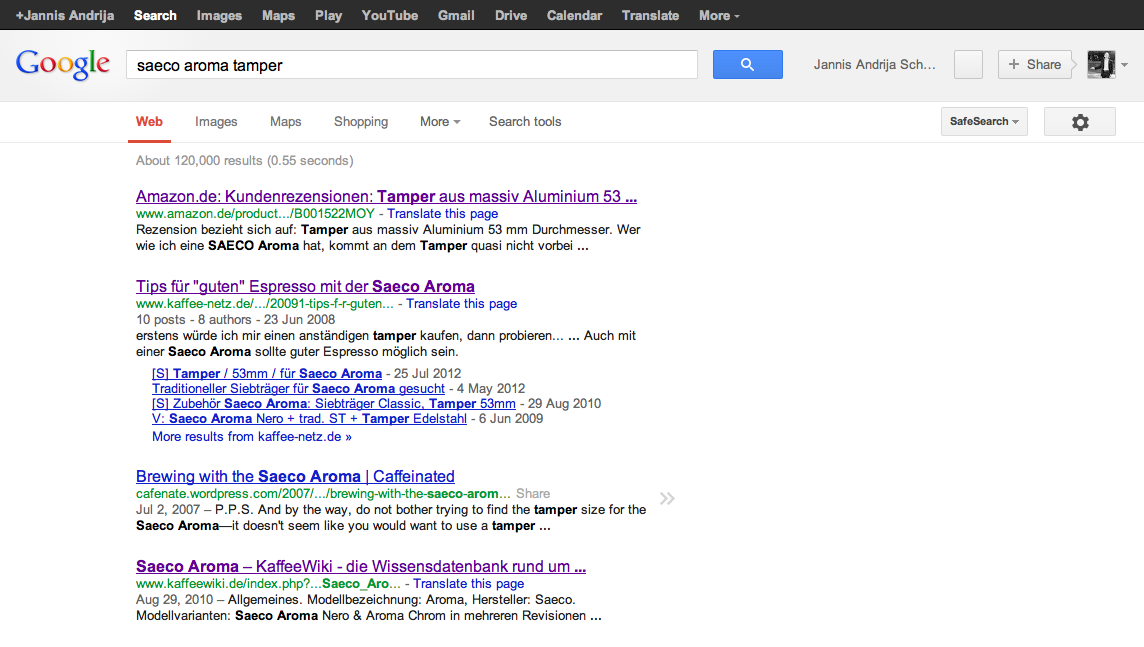Click the Google logo
The image size is (1144, 647).
[63, 64]
